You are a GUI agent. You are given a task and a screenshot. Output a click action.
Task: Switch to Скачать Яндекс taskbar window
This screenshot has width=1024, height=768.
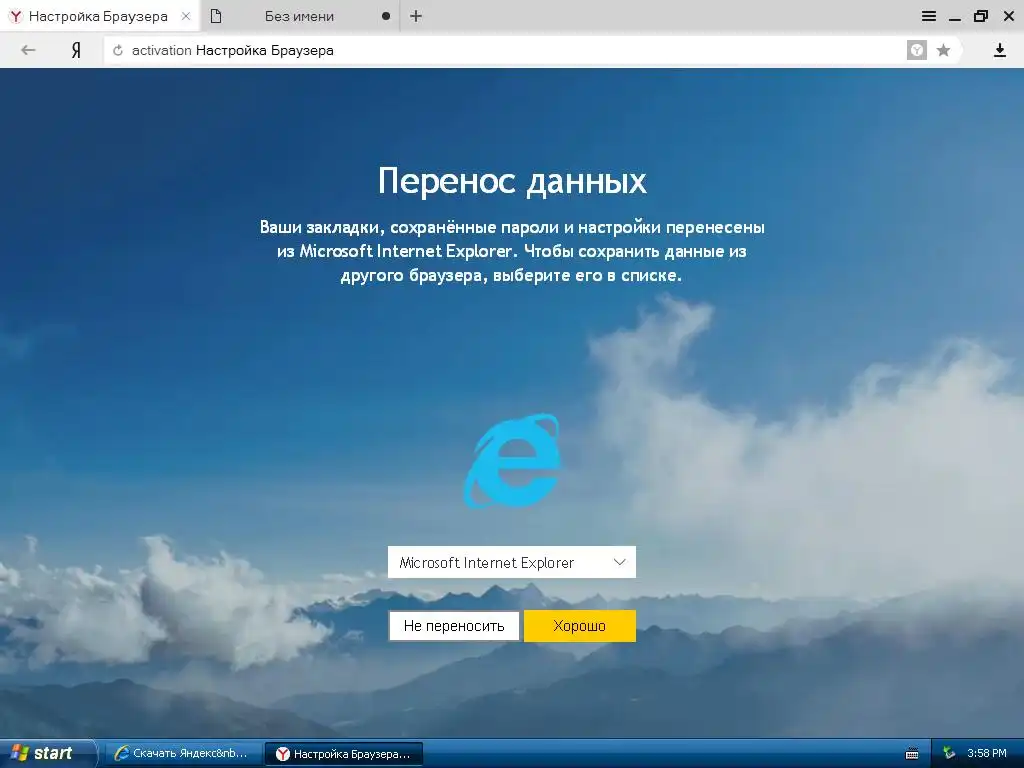point(182,753)
